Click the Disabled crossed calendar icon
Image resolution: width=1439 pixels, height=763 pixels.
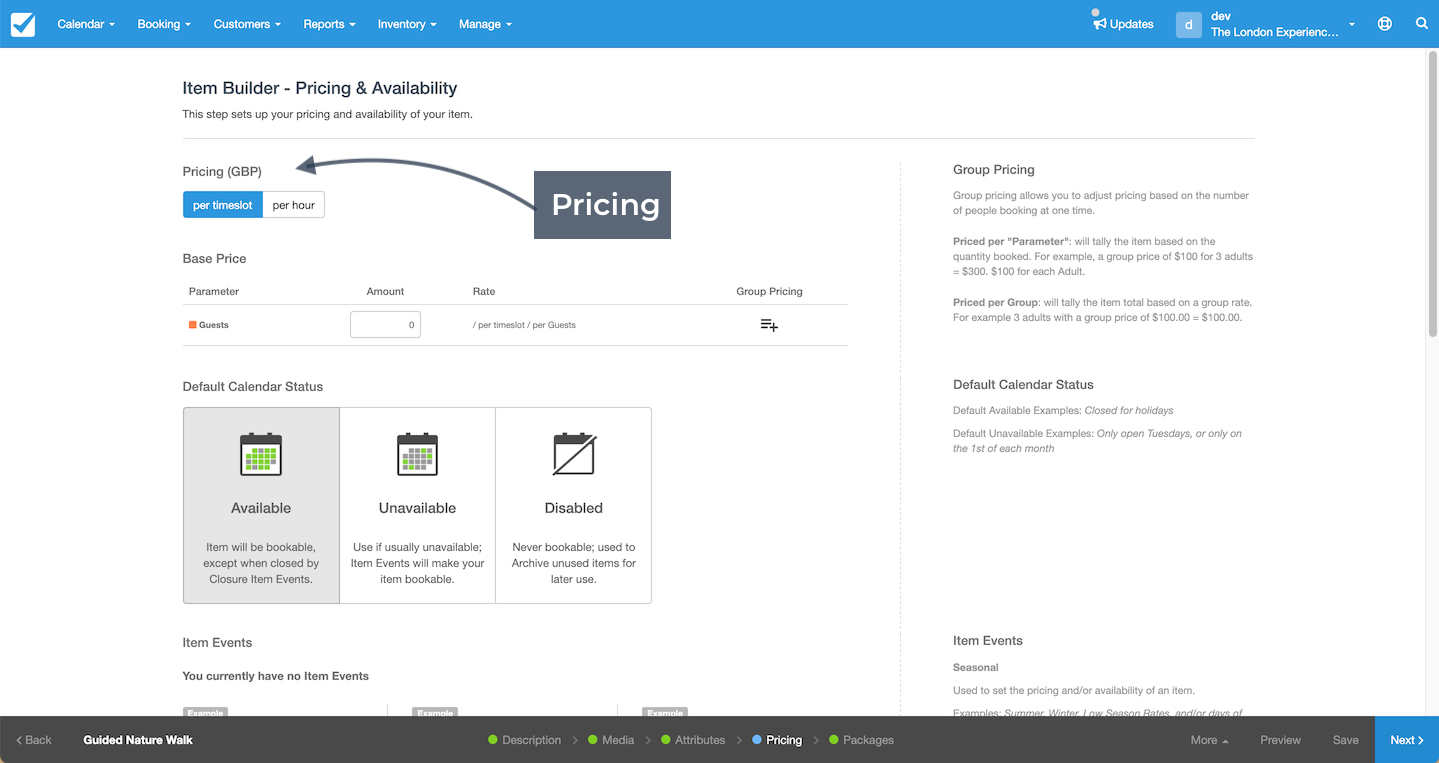tap(574, 454)
